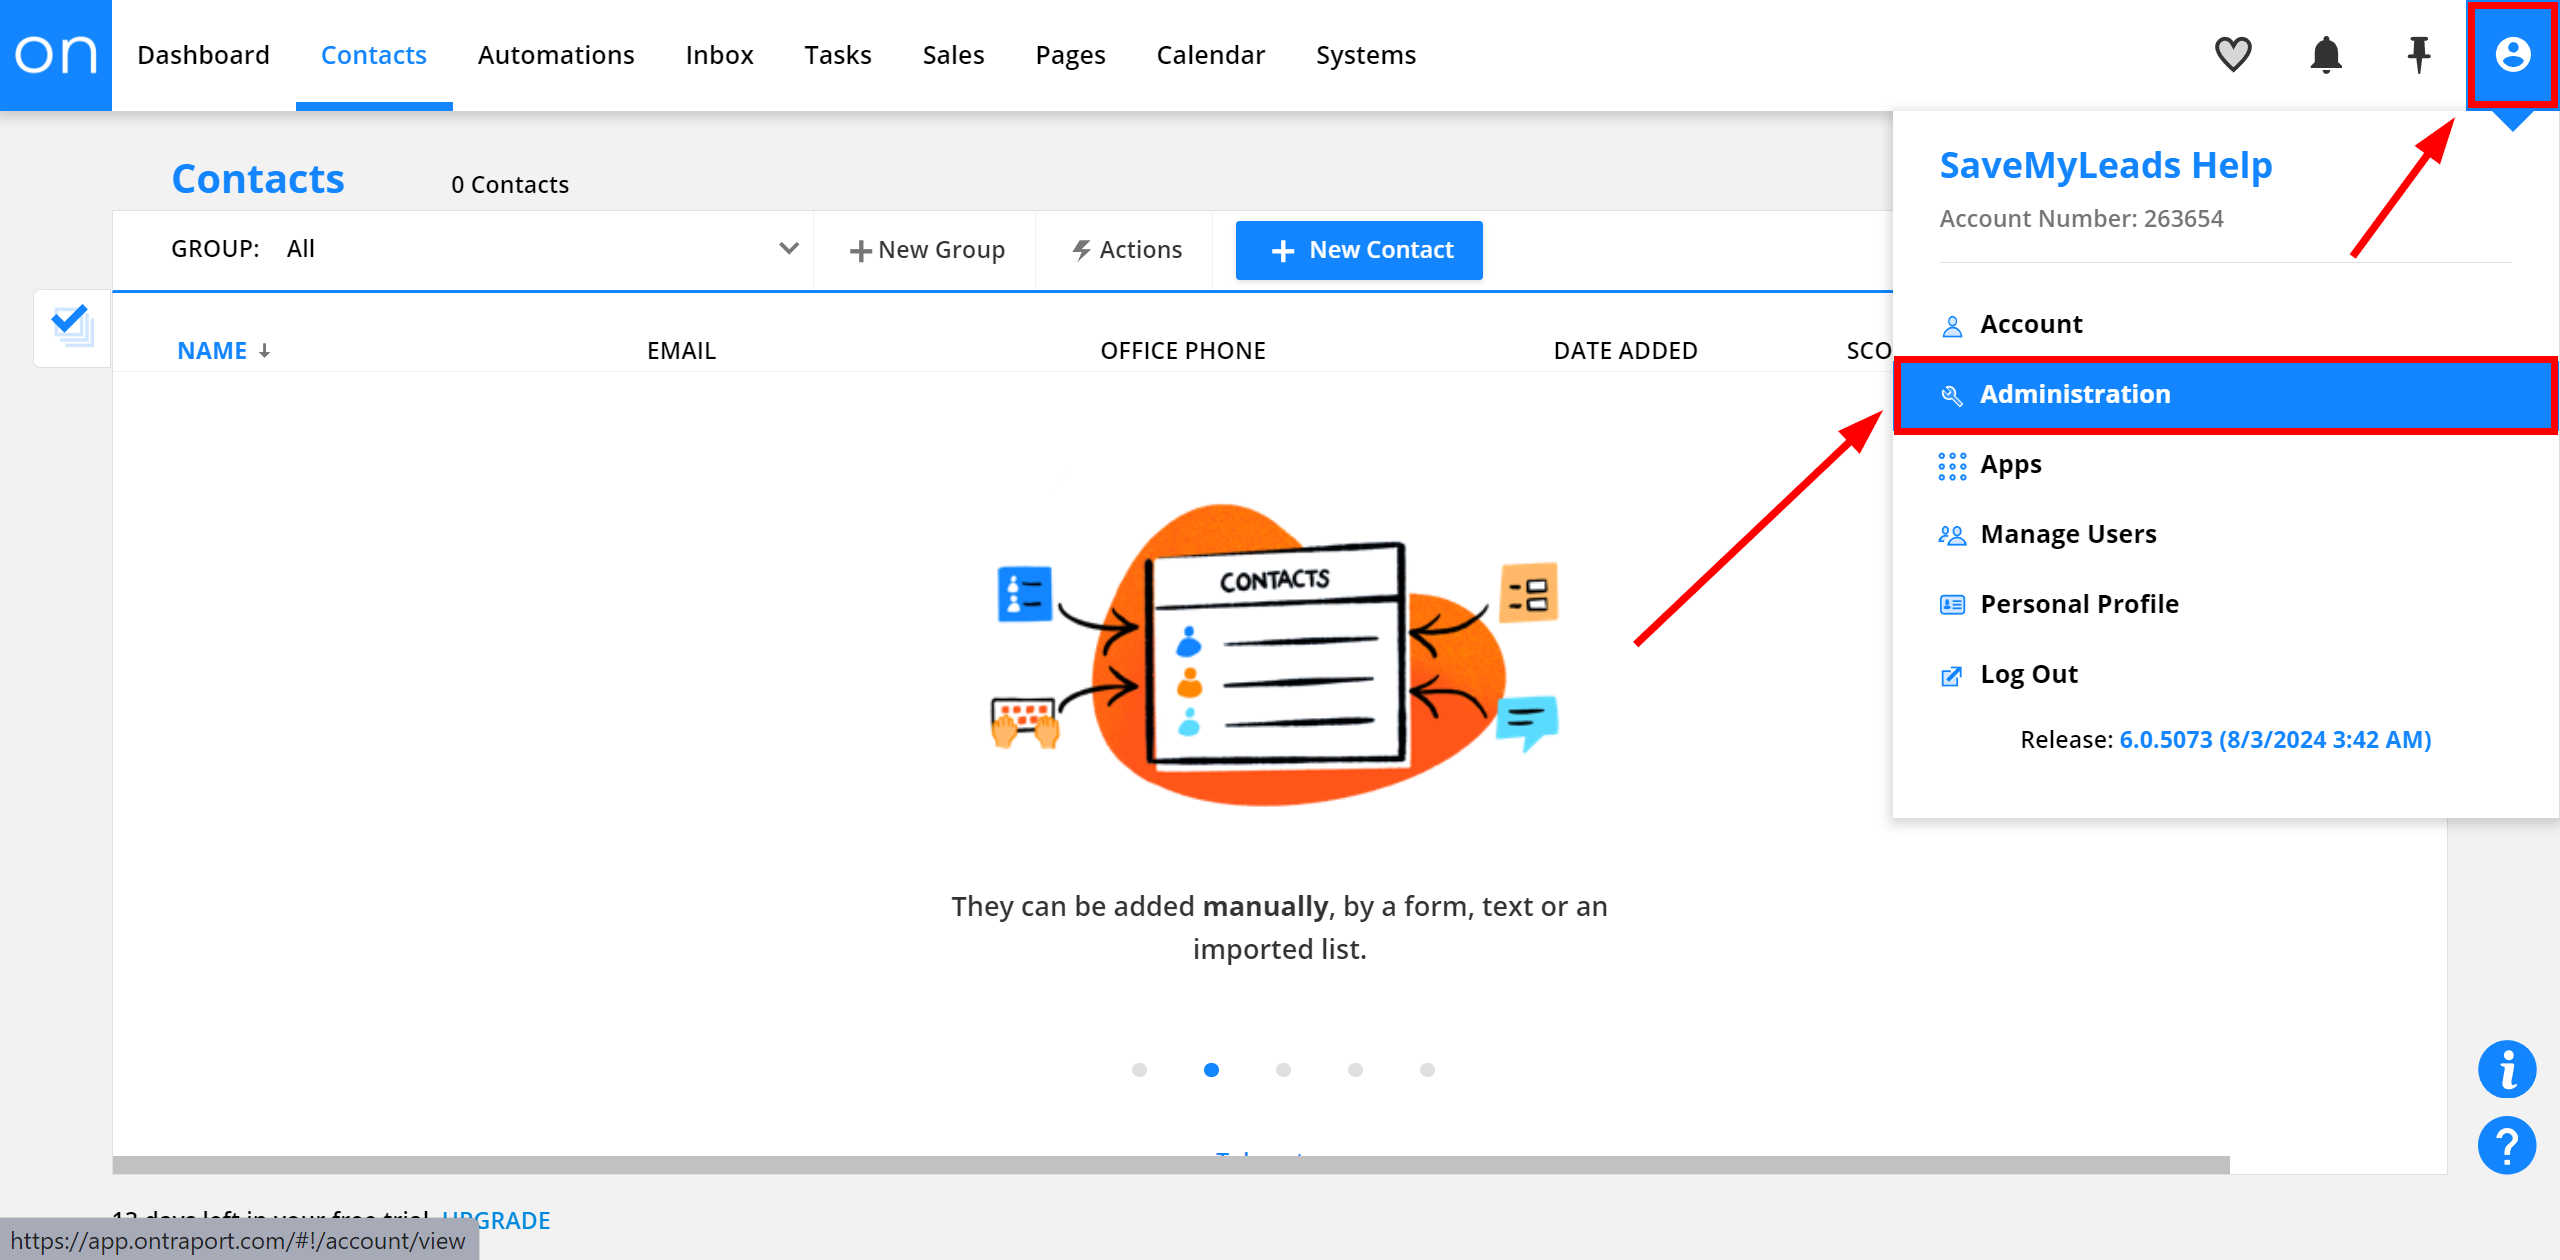2560x1260 pixels.
Task: Open the Actions dropdown
Action: [x=1126, y=250]
